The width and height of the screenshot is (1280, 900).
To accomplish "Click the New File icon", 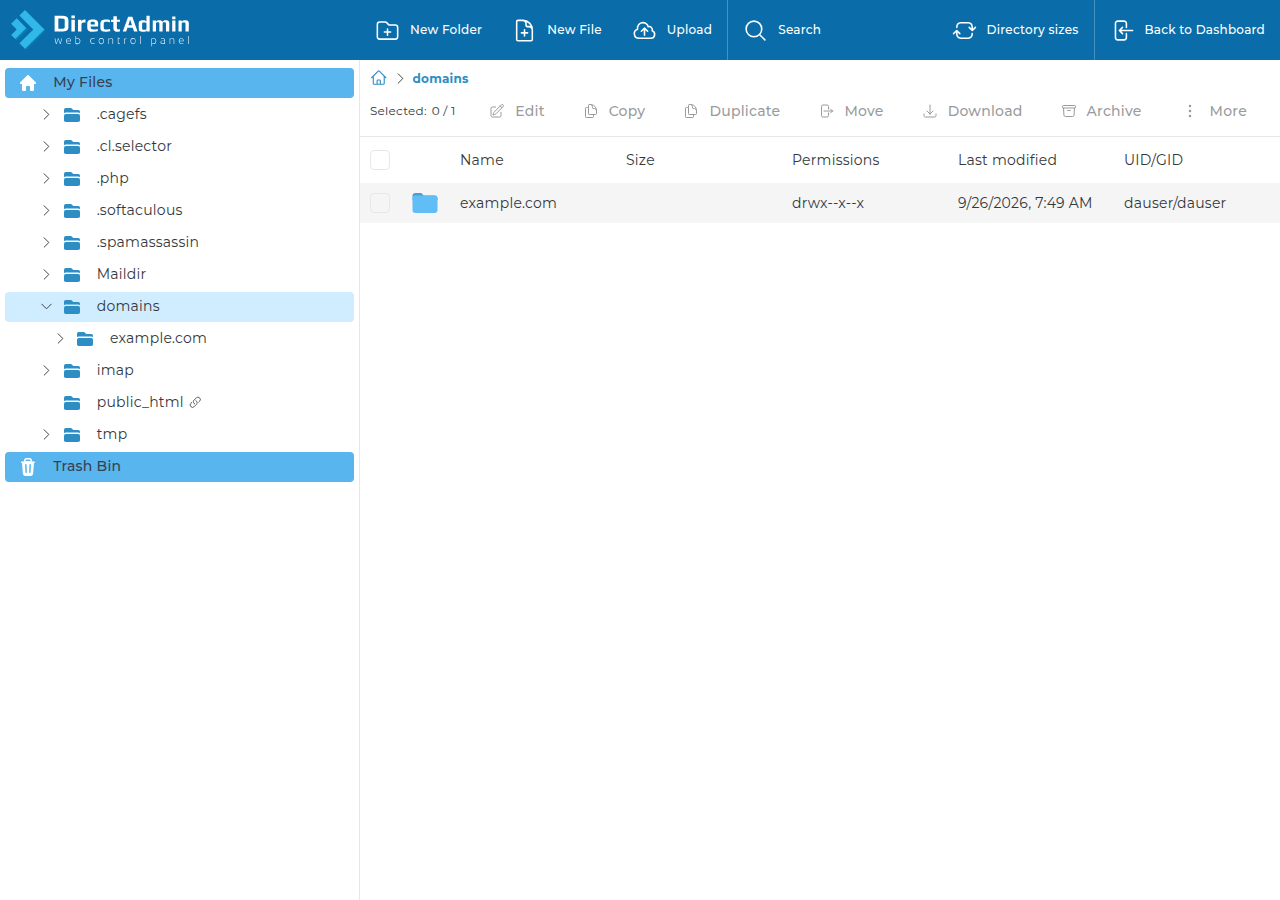I will click(x=525, y=30).
